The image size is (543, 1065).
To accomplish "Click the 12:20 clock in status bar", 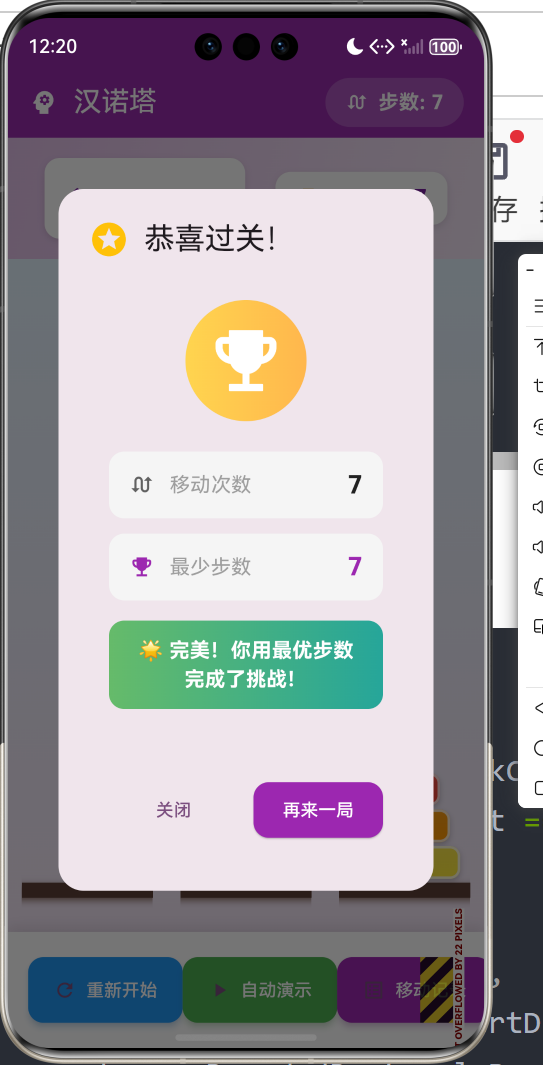I will pos(53,46).
